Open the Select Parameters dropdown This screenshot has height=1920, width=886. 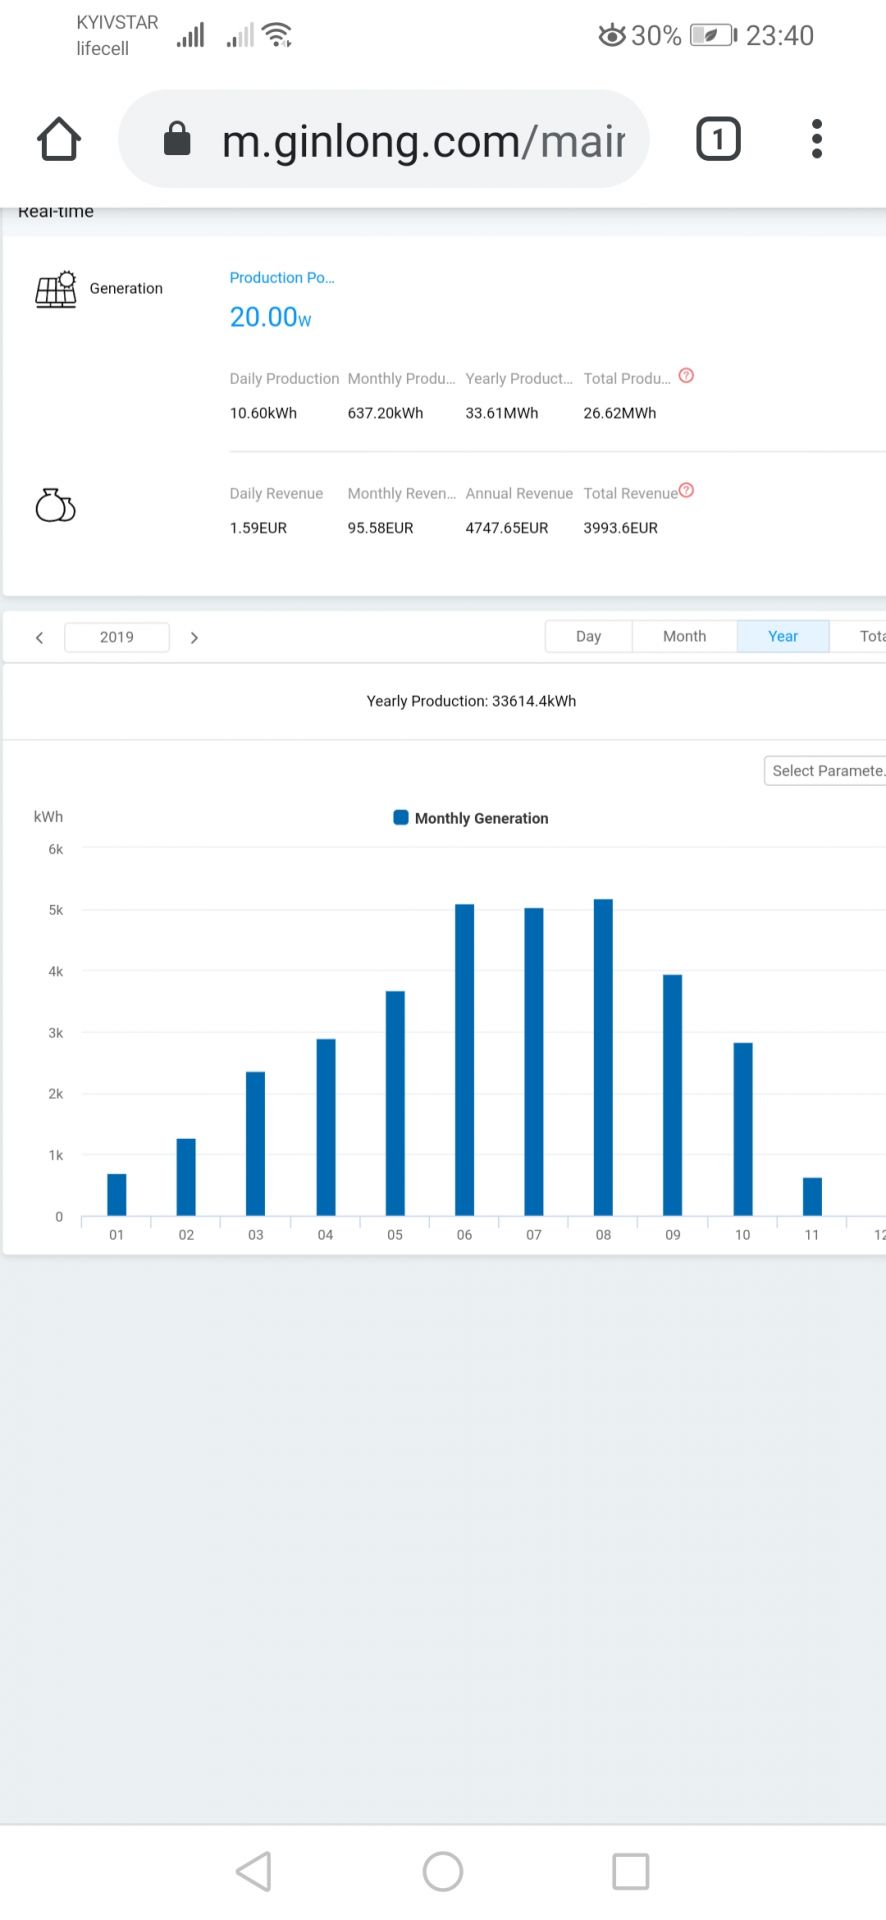click(825, 771)
